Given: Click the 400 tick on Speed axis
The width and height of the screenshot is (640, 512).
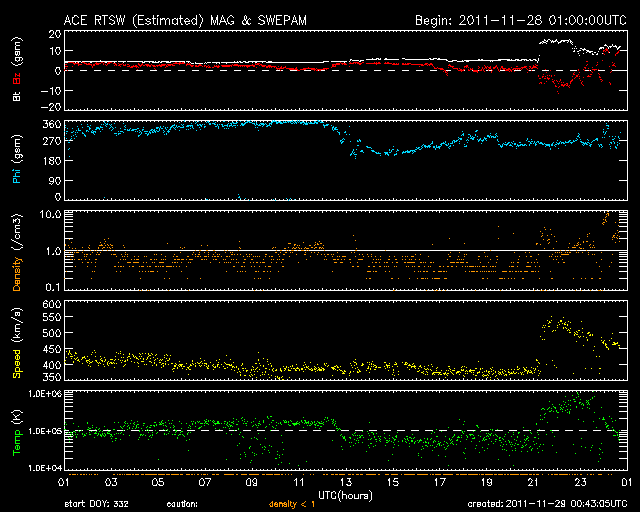Looking at the screenshot, I should coord(52,365).
